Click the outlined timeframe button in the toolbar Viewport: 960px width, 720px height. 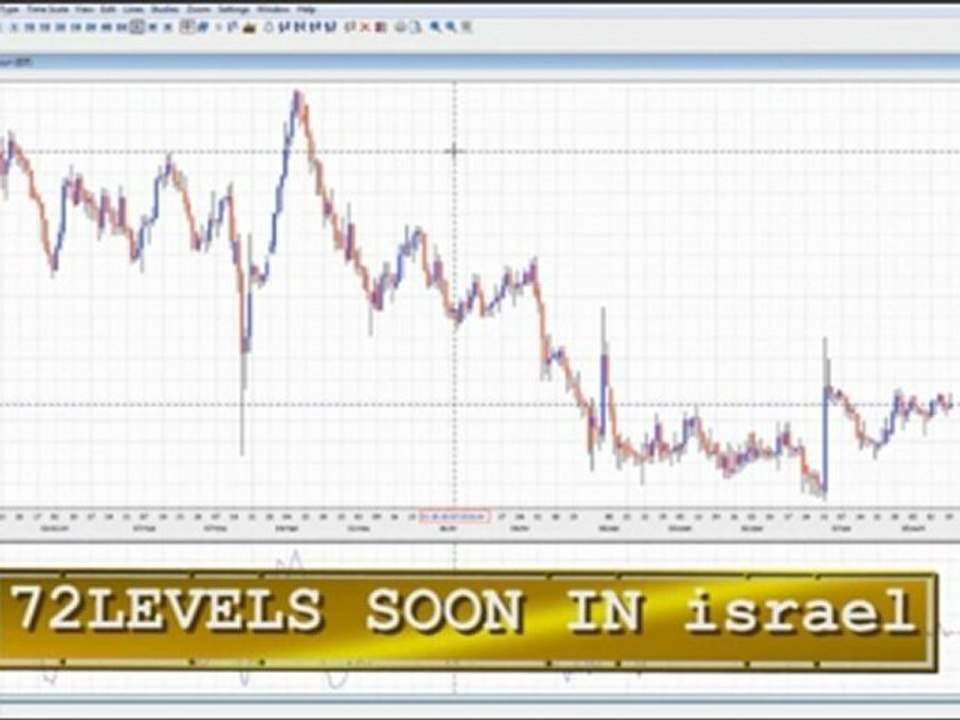(137, 27)
